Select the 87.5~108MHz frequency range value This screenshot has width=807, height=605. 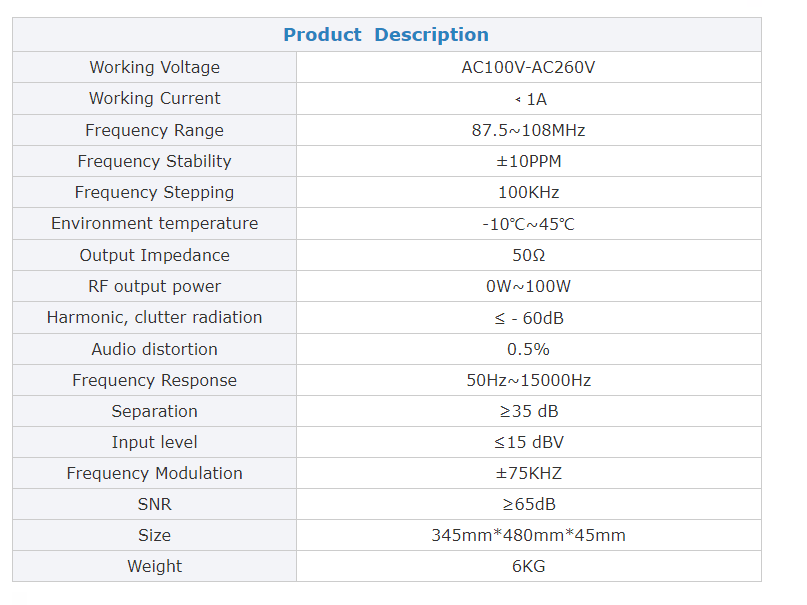[x=528, y=130]
